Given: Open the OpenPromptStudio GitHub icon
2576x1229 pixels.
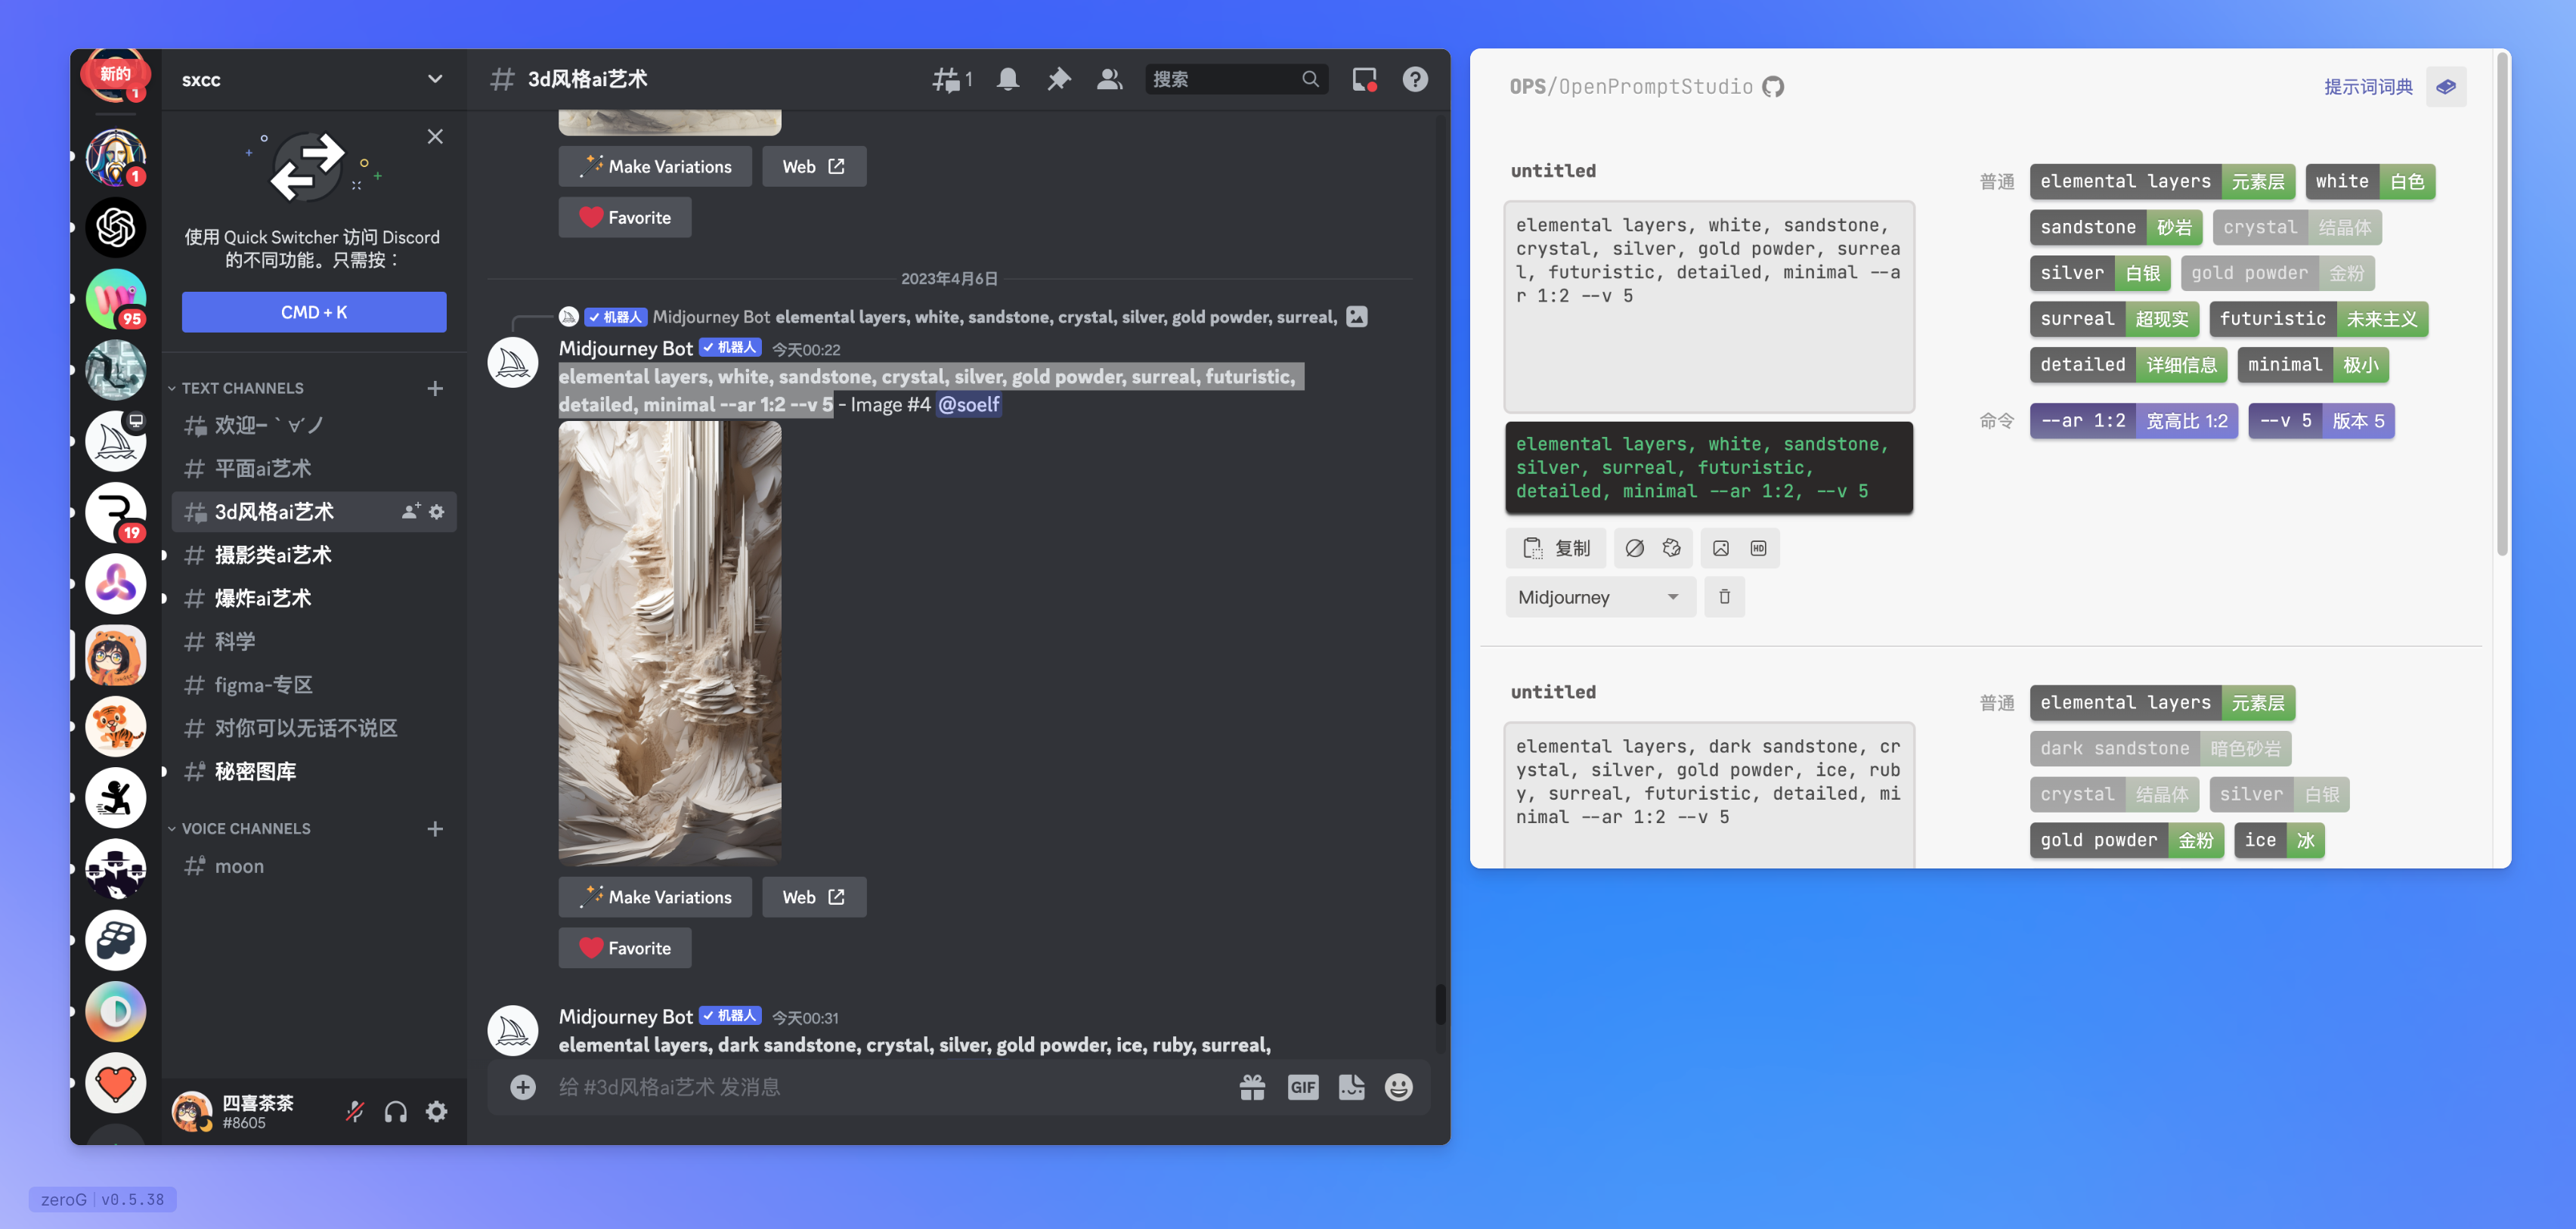Looking at the screenshot, I should click(1773, 87).
